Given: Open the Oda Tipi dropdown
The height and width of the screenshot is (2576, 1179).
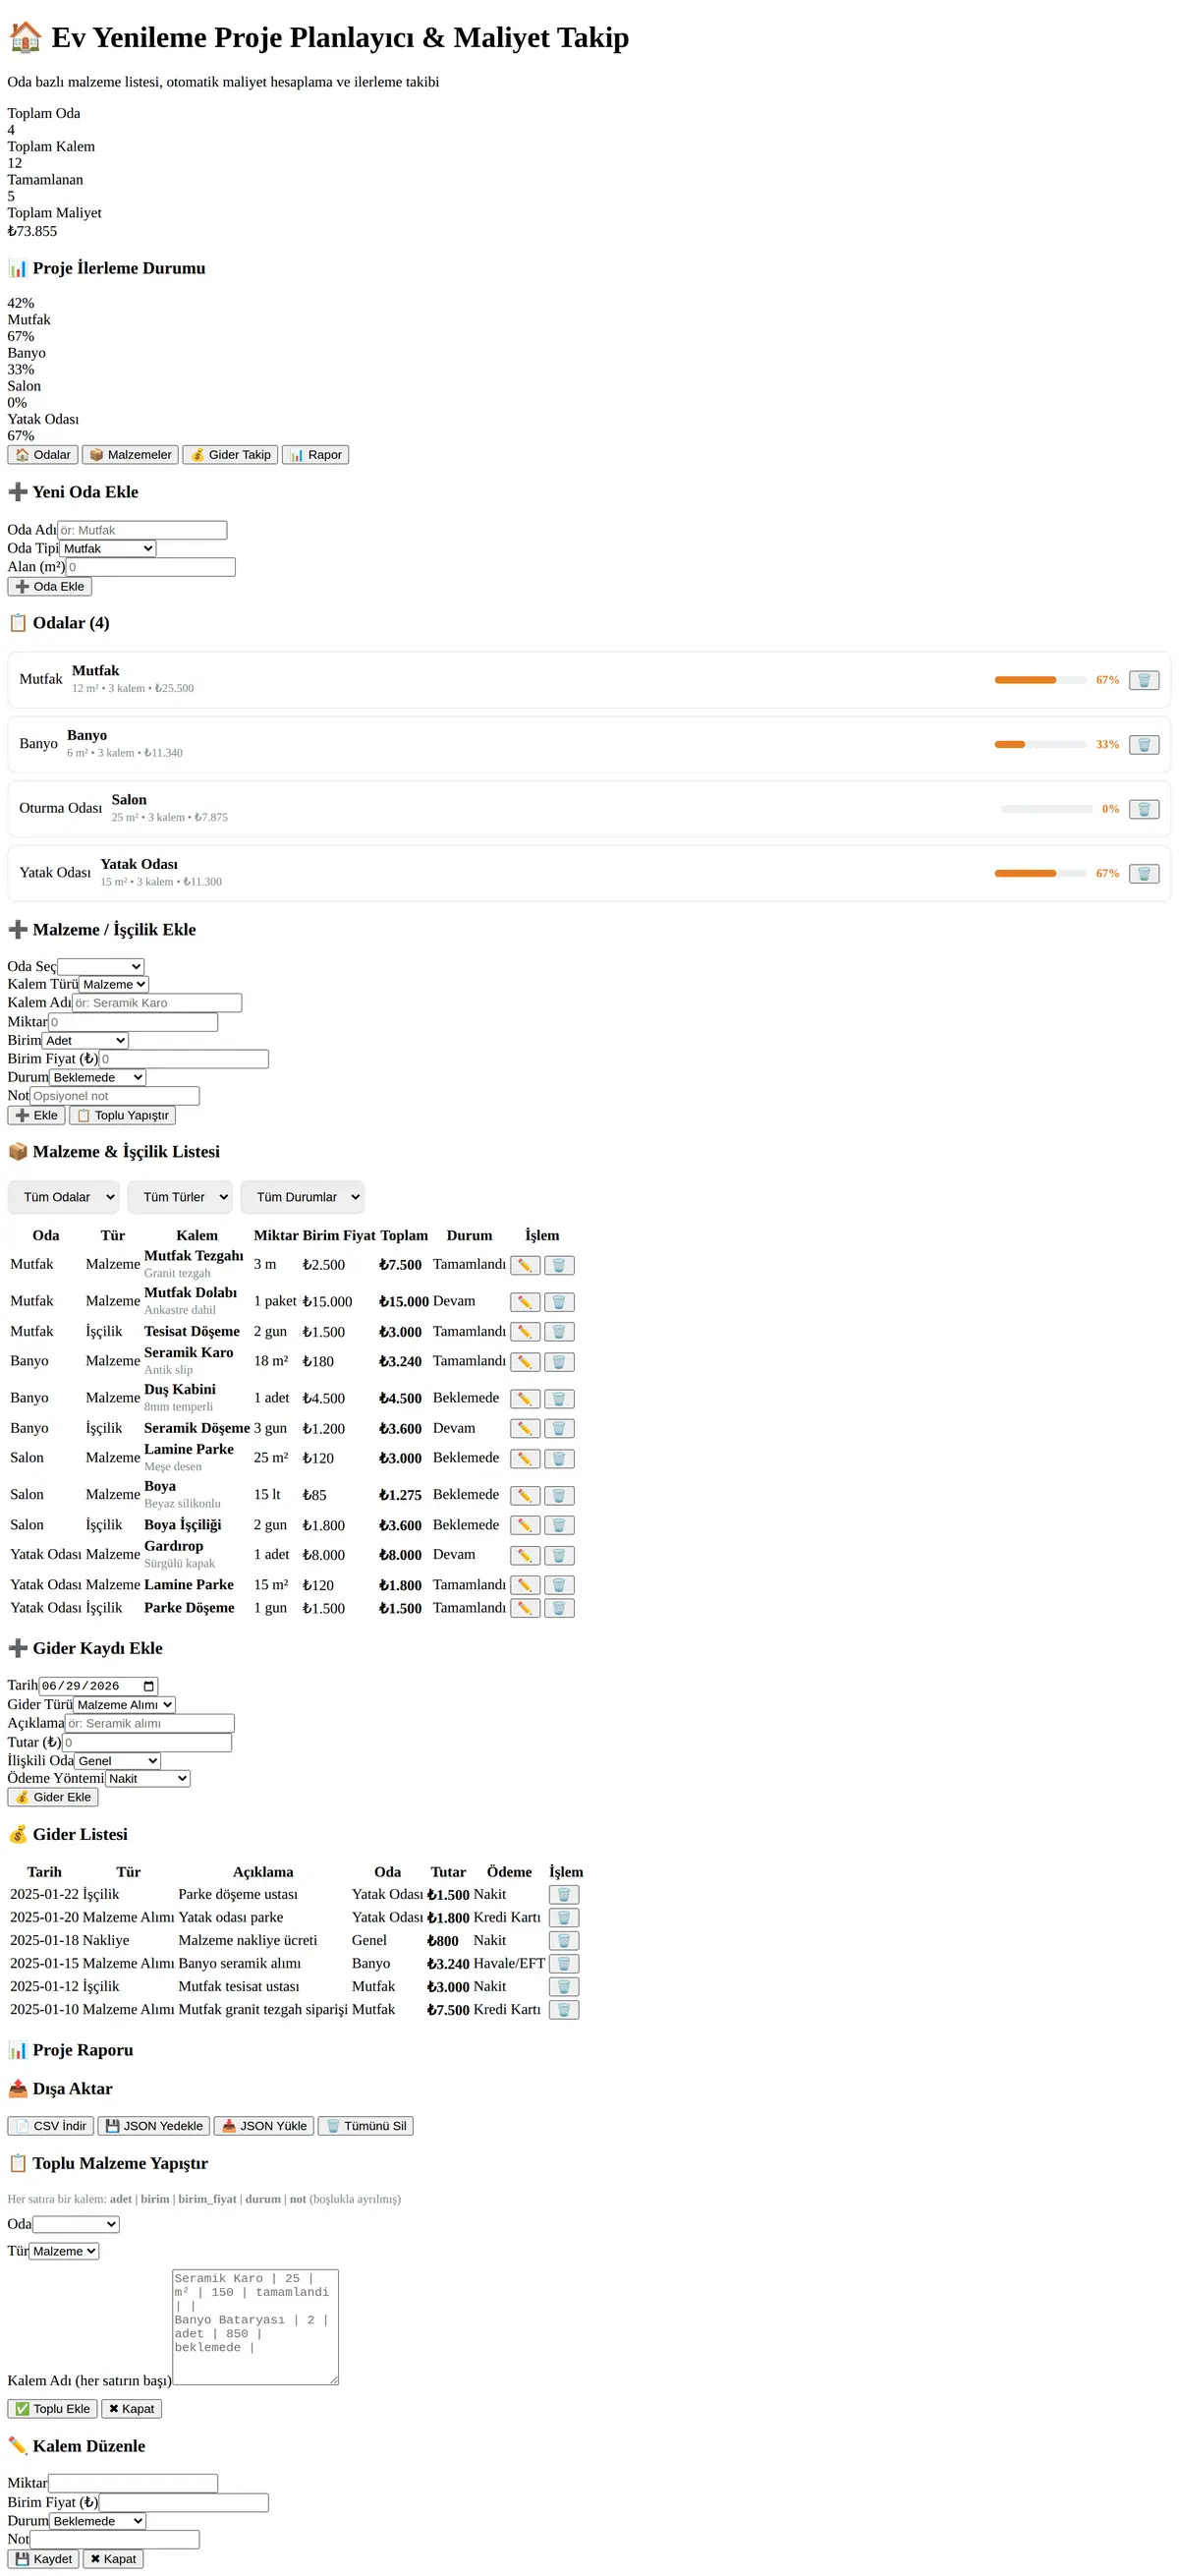Looking at the screenshot, I should tap(108, 548).
